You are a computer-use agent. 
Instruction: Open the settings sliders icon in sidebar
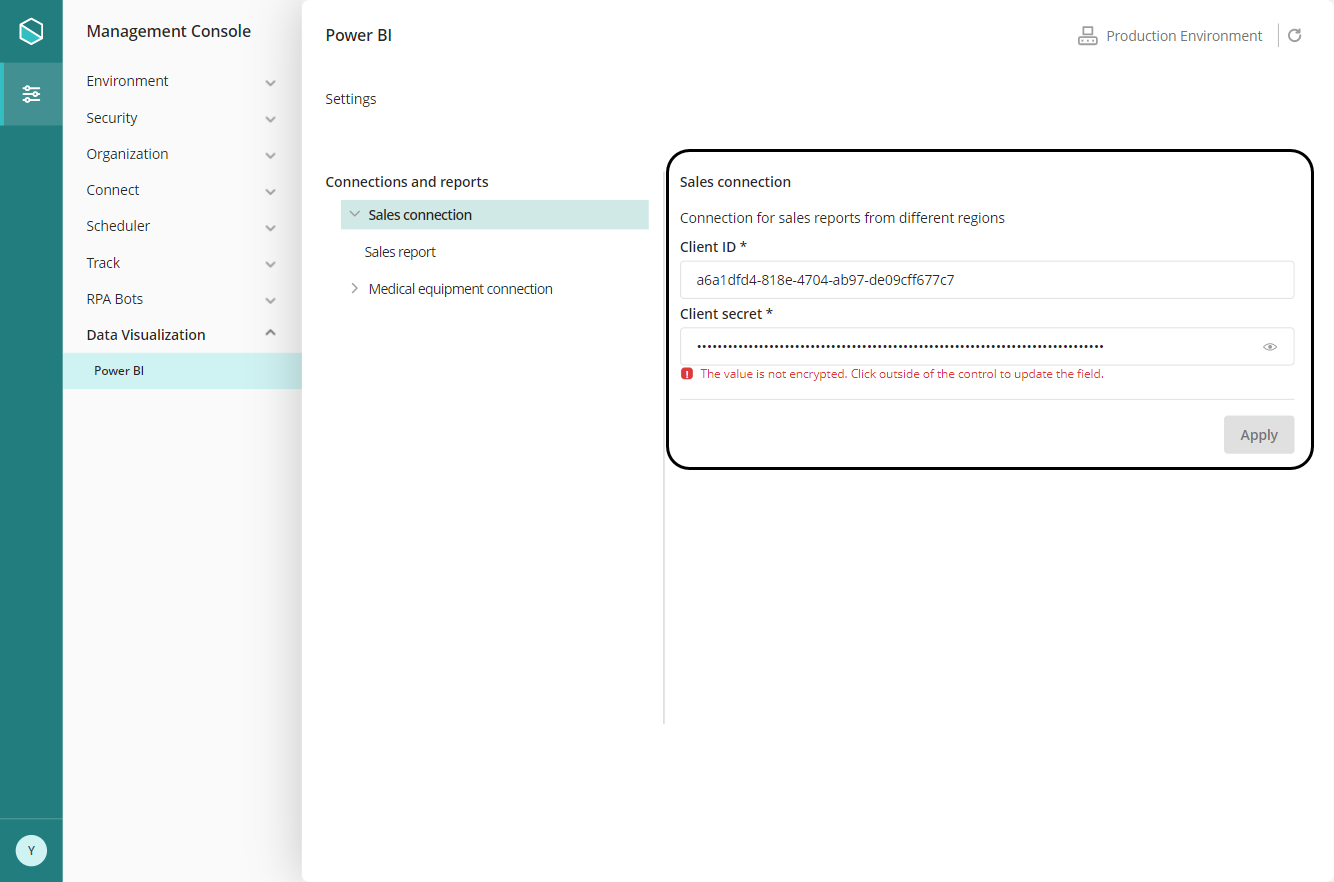[32, 94]
